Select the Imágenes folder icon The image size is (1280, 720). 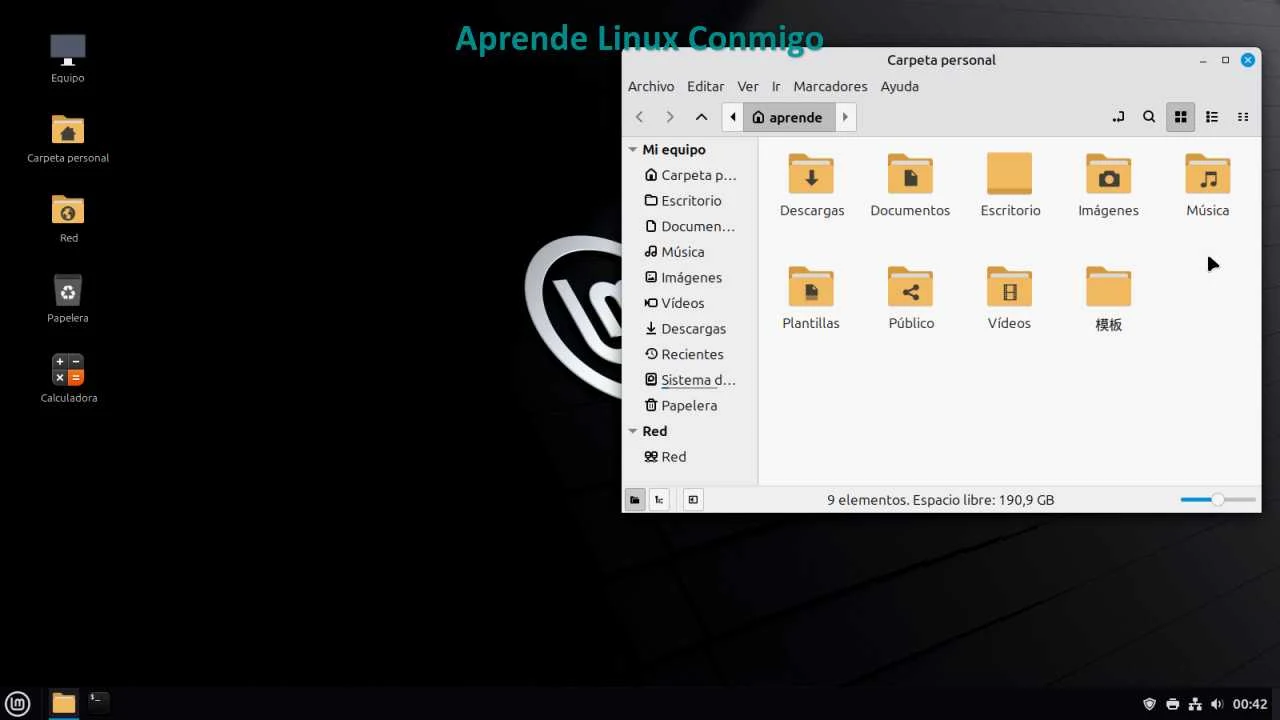(1108, 174)
